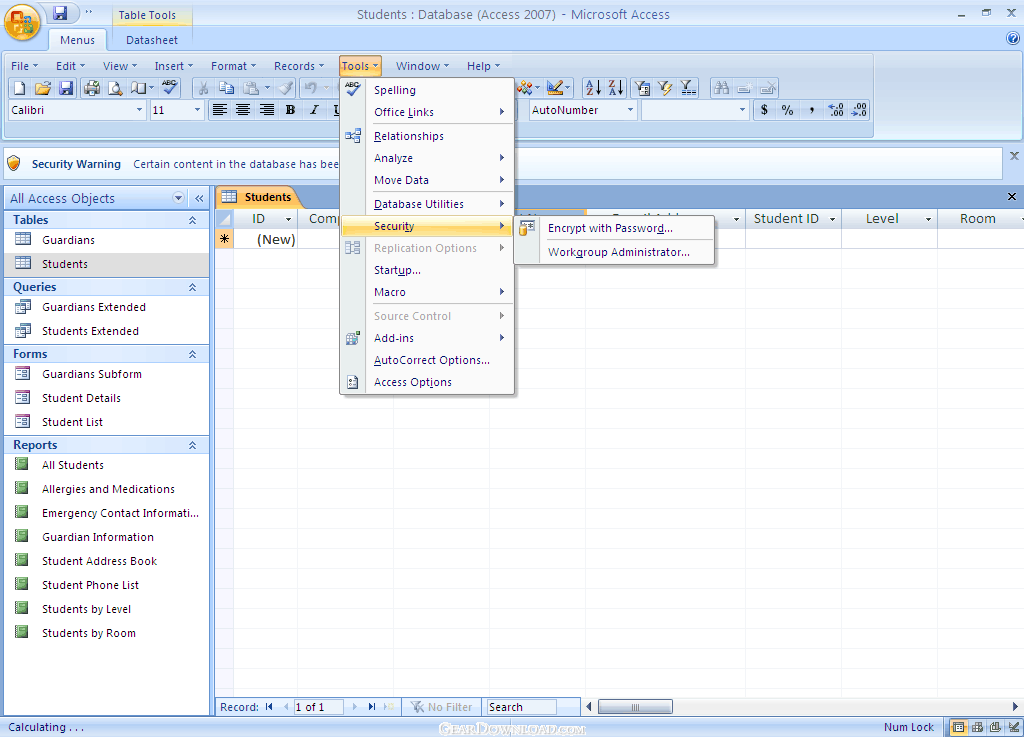
Task: Click the Increase Decimals icon
Action: (835, 110)
